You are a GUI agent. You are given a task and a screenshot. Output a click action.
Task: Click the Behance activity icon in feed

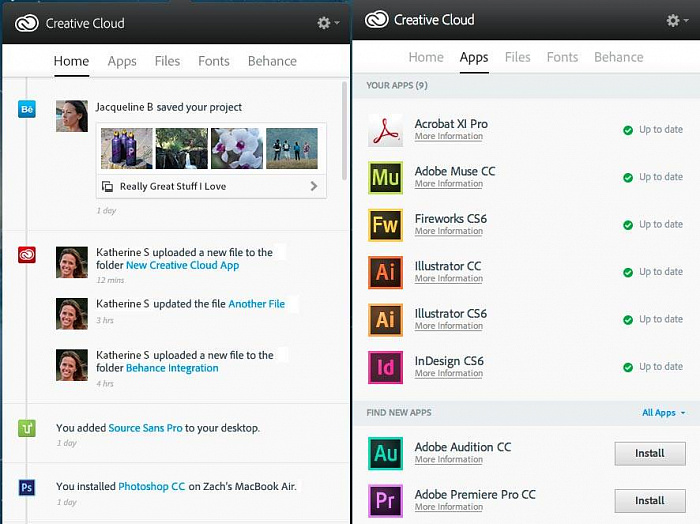coord(27,109)
